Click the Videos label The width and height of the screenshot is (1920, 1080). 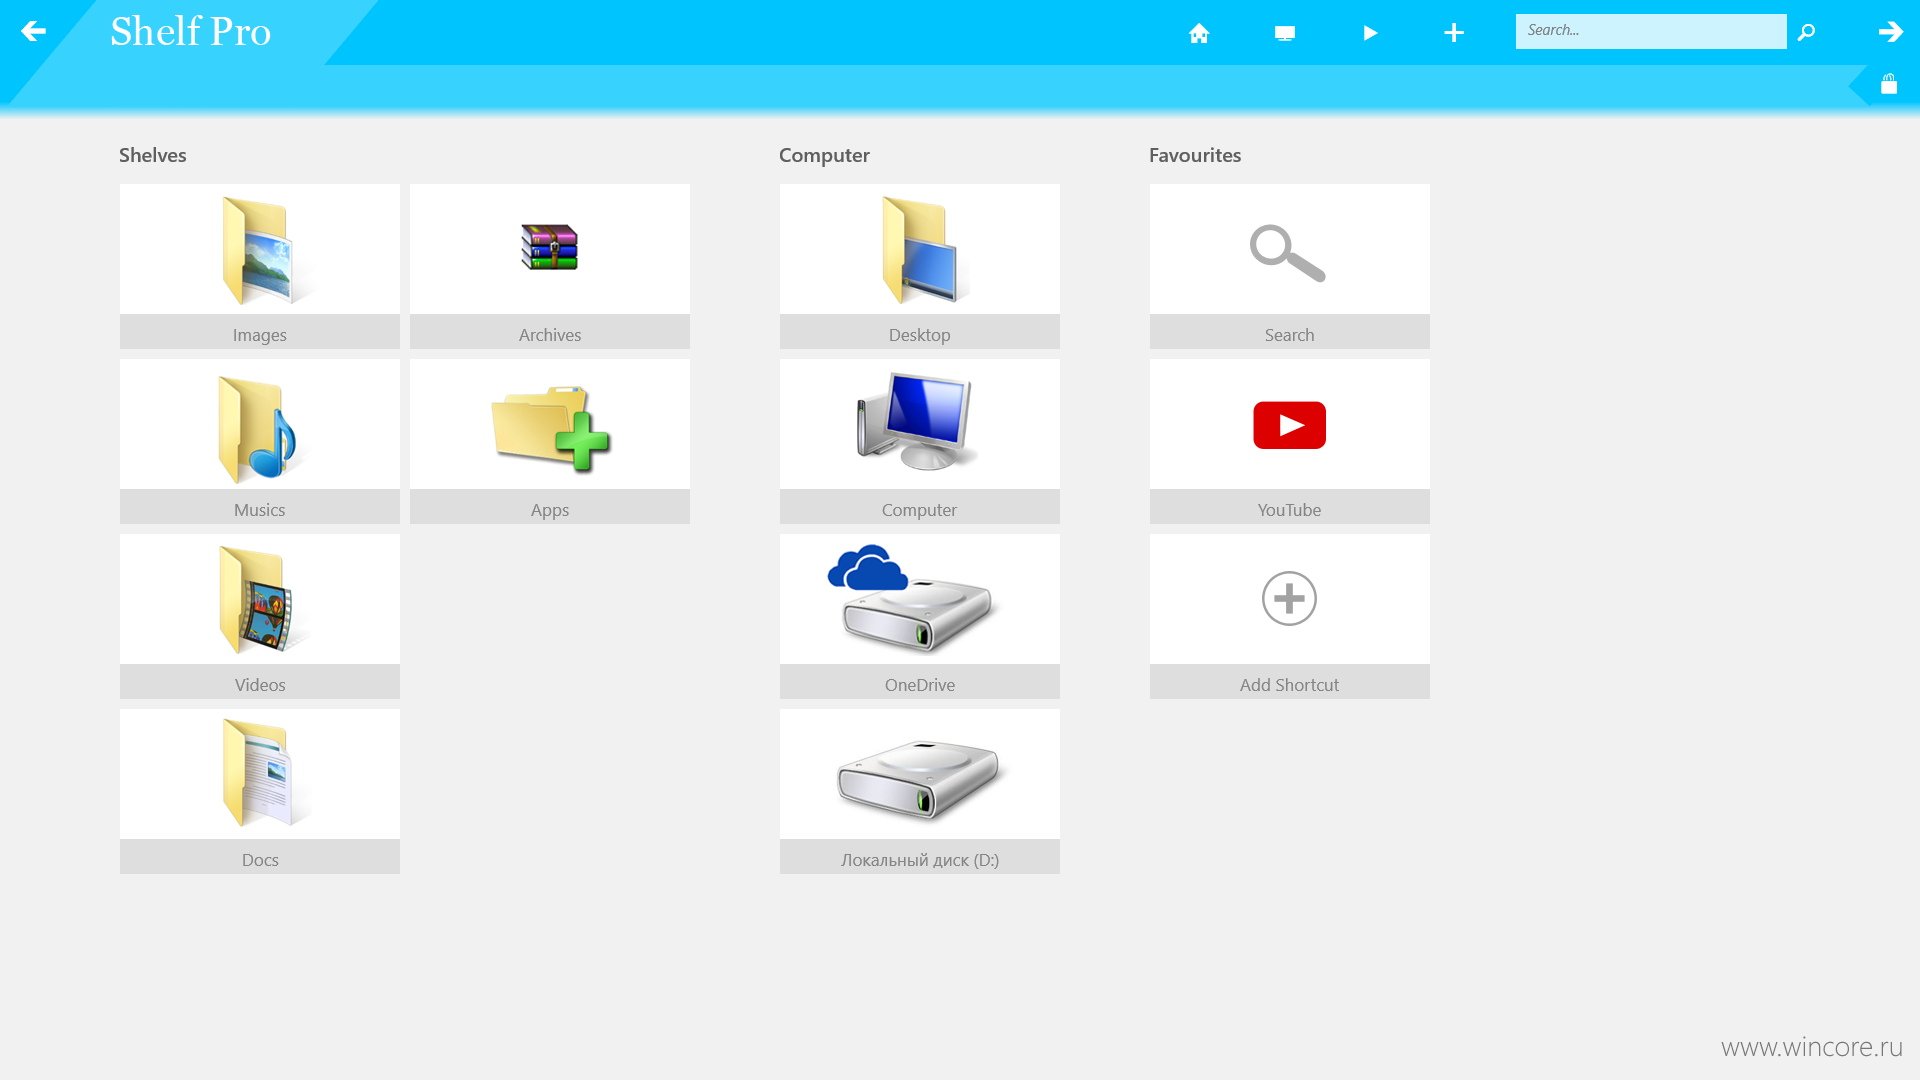pyautogui.click(x=260, y=685)
